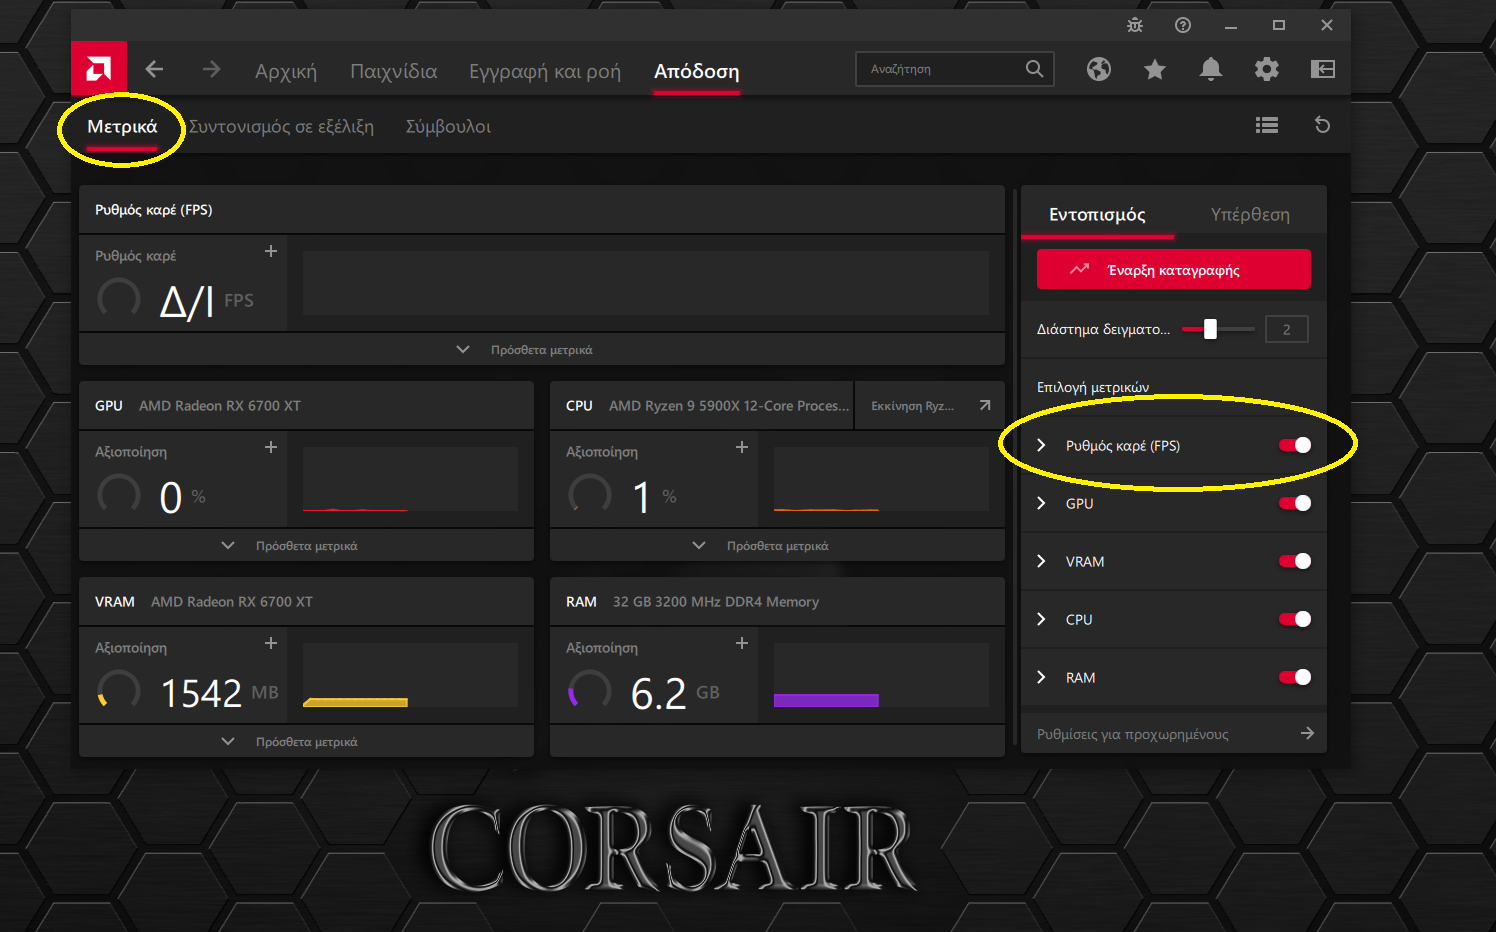Expand VRAM metric selection chevron
Viewport: 1496px width, 932px height.
click(1041, 561)
